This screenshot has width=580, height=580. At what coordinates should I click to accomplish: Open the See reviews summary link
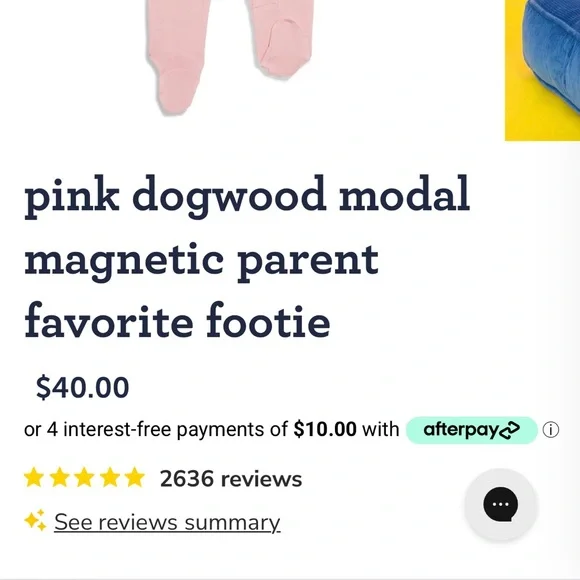coord(167,522)
